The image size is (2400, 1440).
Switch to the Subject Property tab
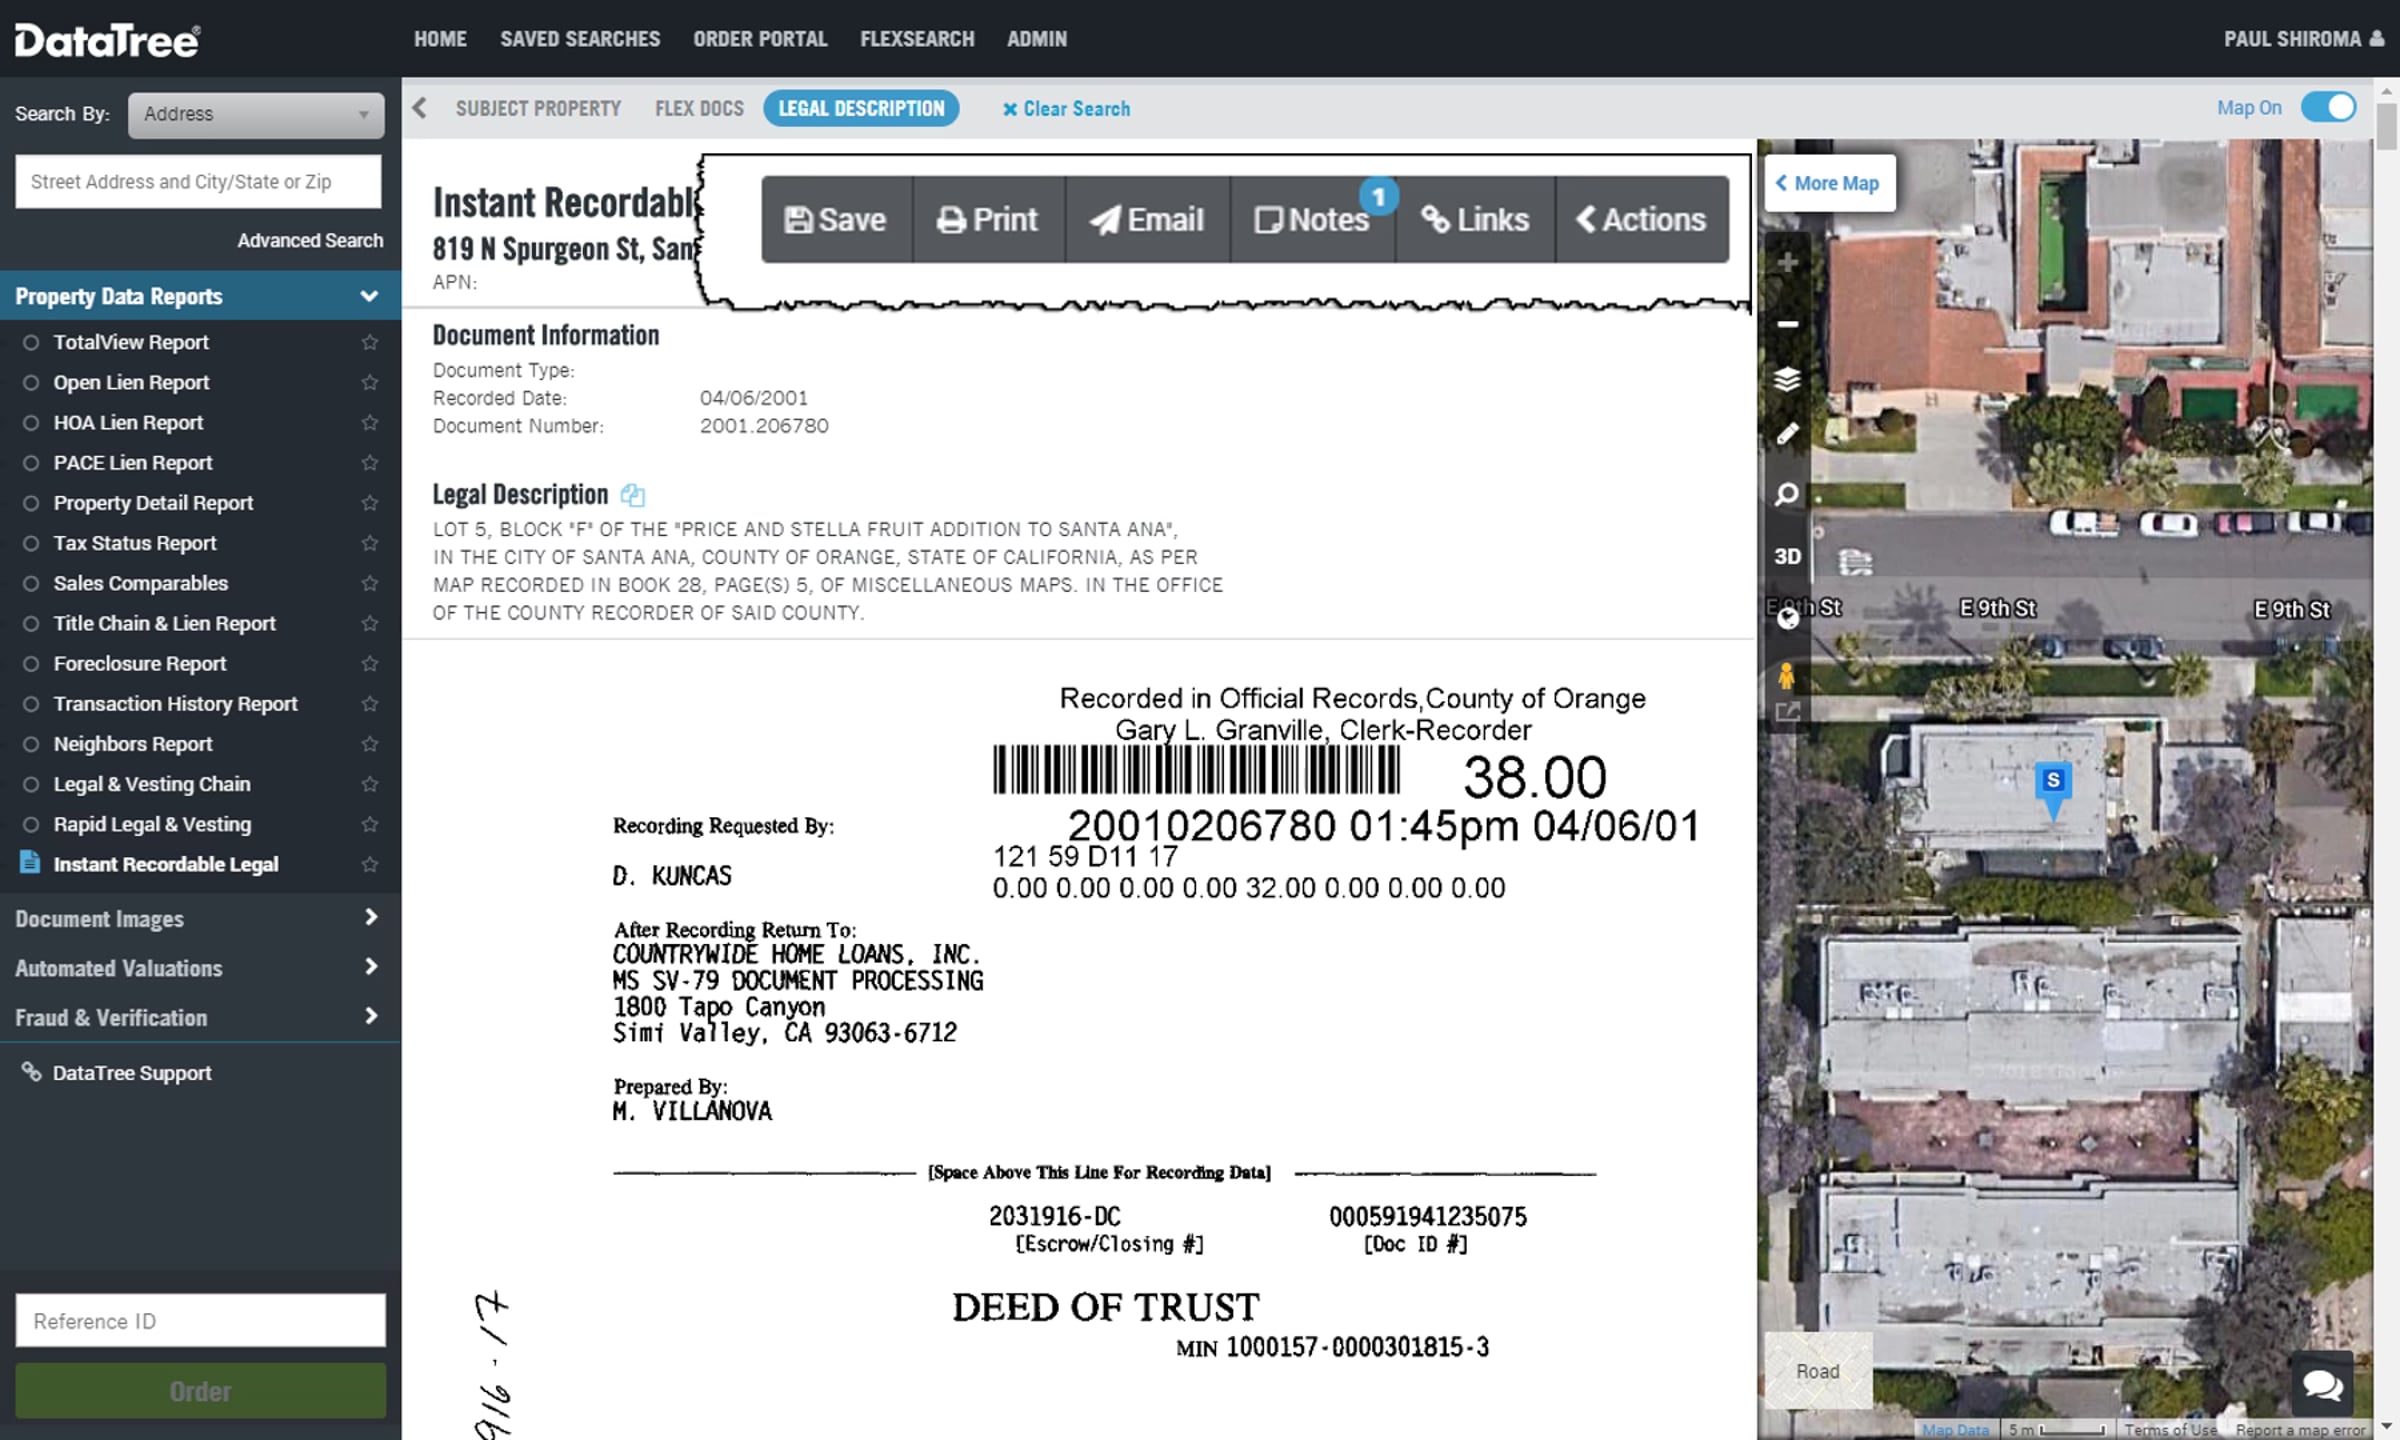pyautogui.click(x=538, y=108)
